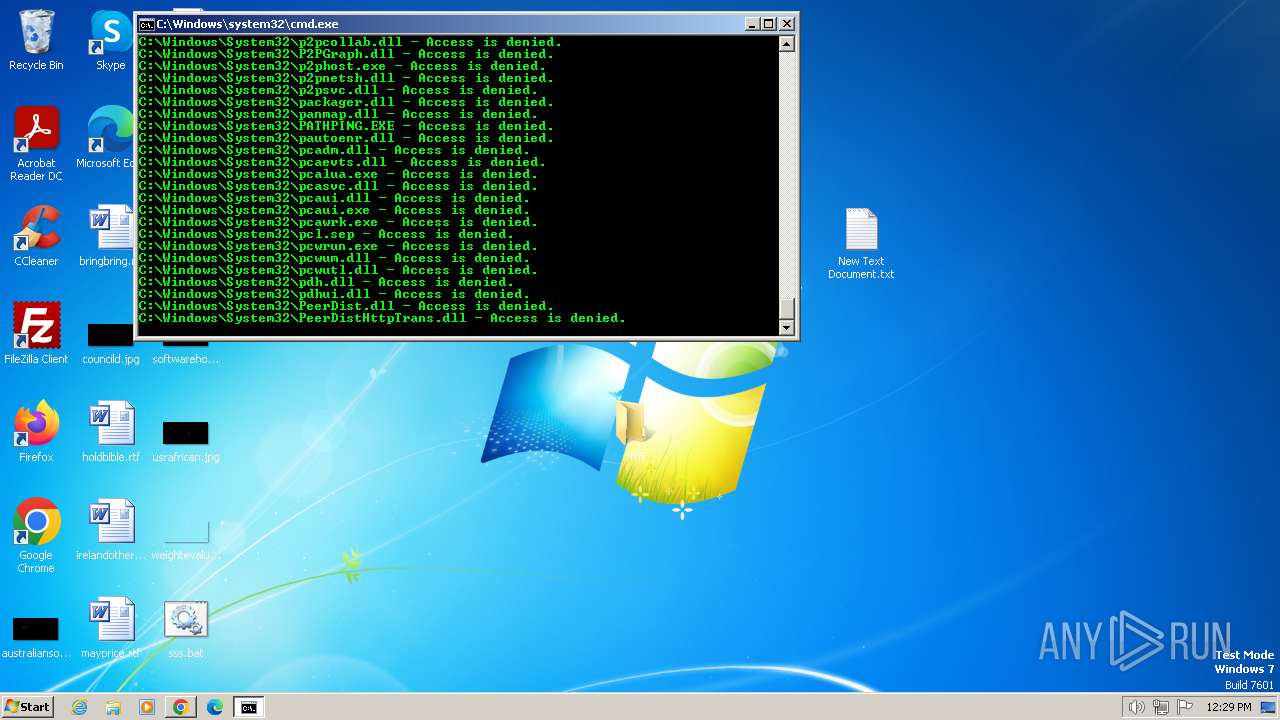Click cmd scrollbar down arrow

[786, 327]
